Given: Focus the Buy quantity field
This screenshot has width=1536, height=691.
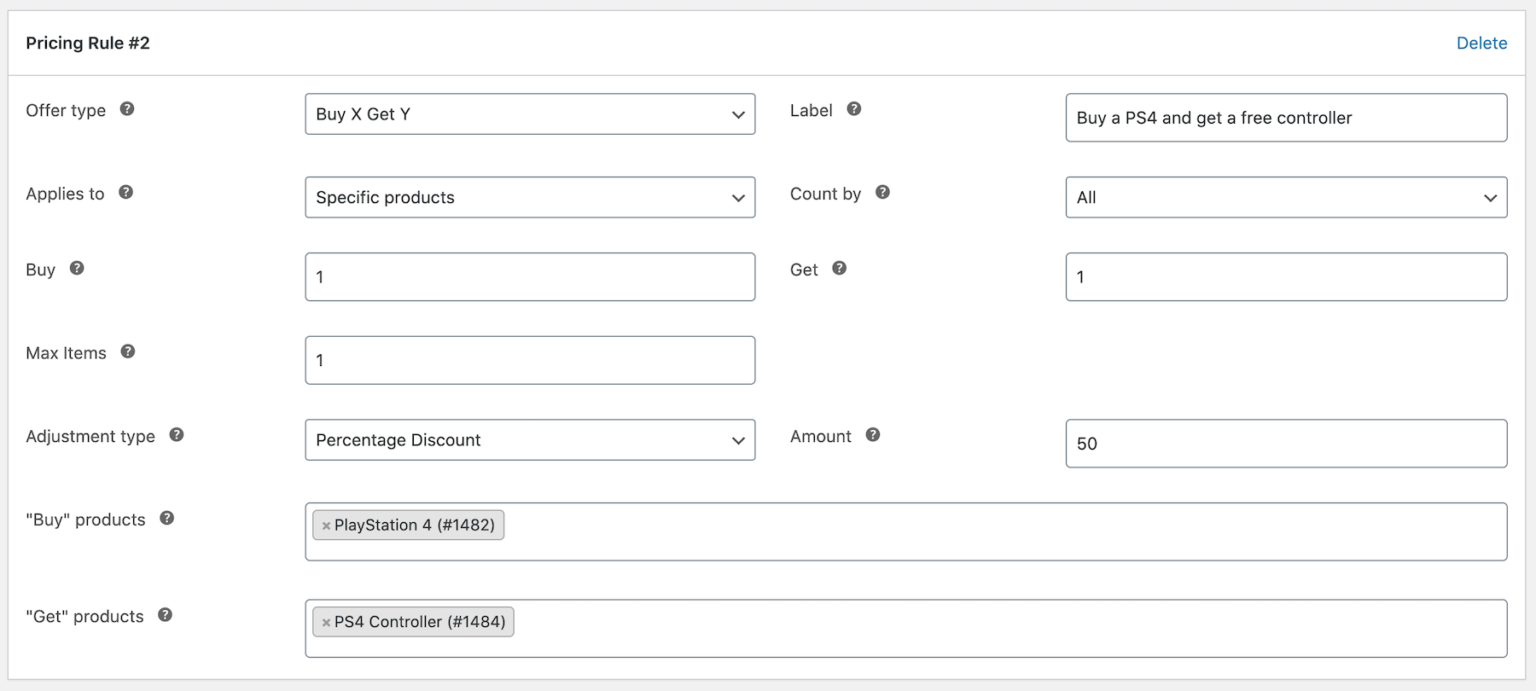Looking at the screenshot, I should [530, 277].
